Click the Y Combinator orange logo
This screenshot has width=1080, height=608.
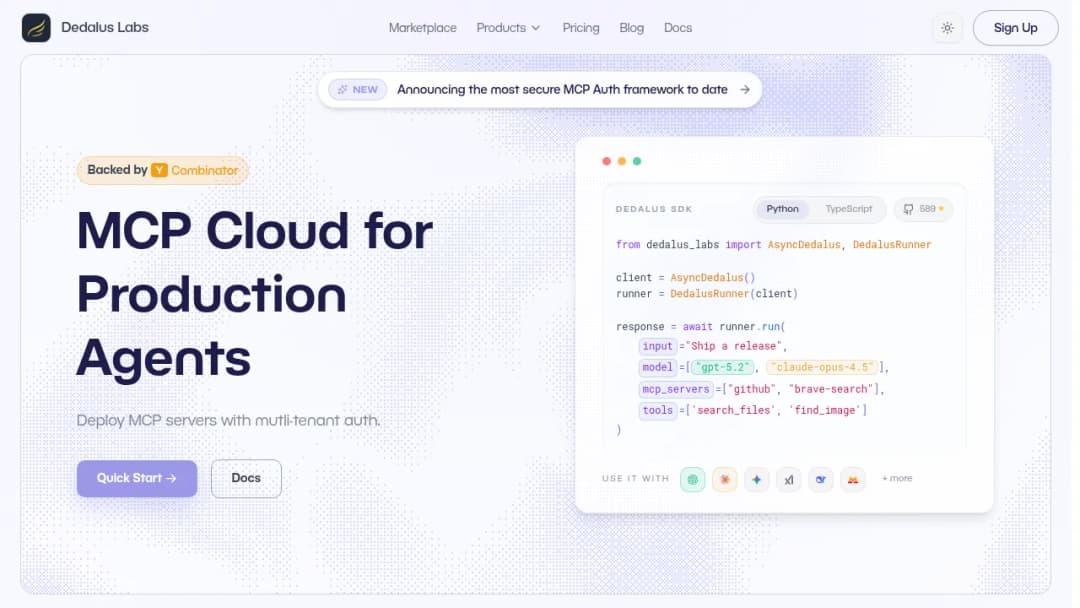tap(159, 170)
